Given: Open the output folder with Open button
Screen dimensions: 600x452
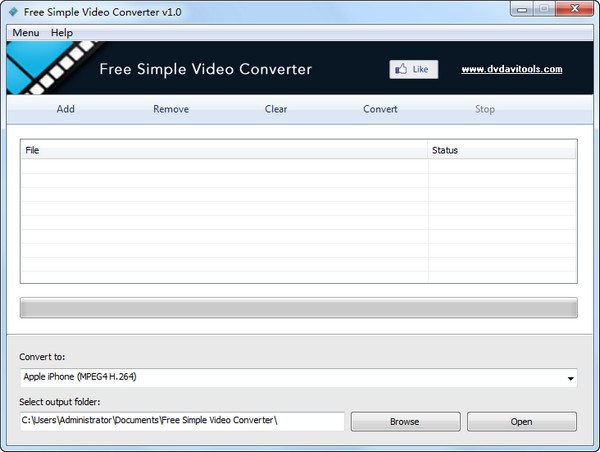Looking at the screenshot, I should 521,421.
